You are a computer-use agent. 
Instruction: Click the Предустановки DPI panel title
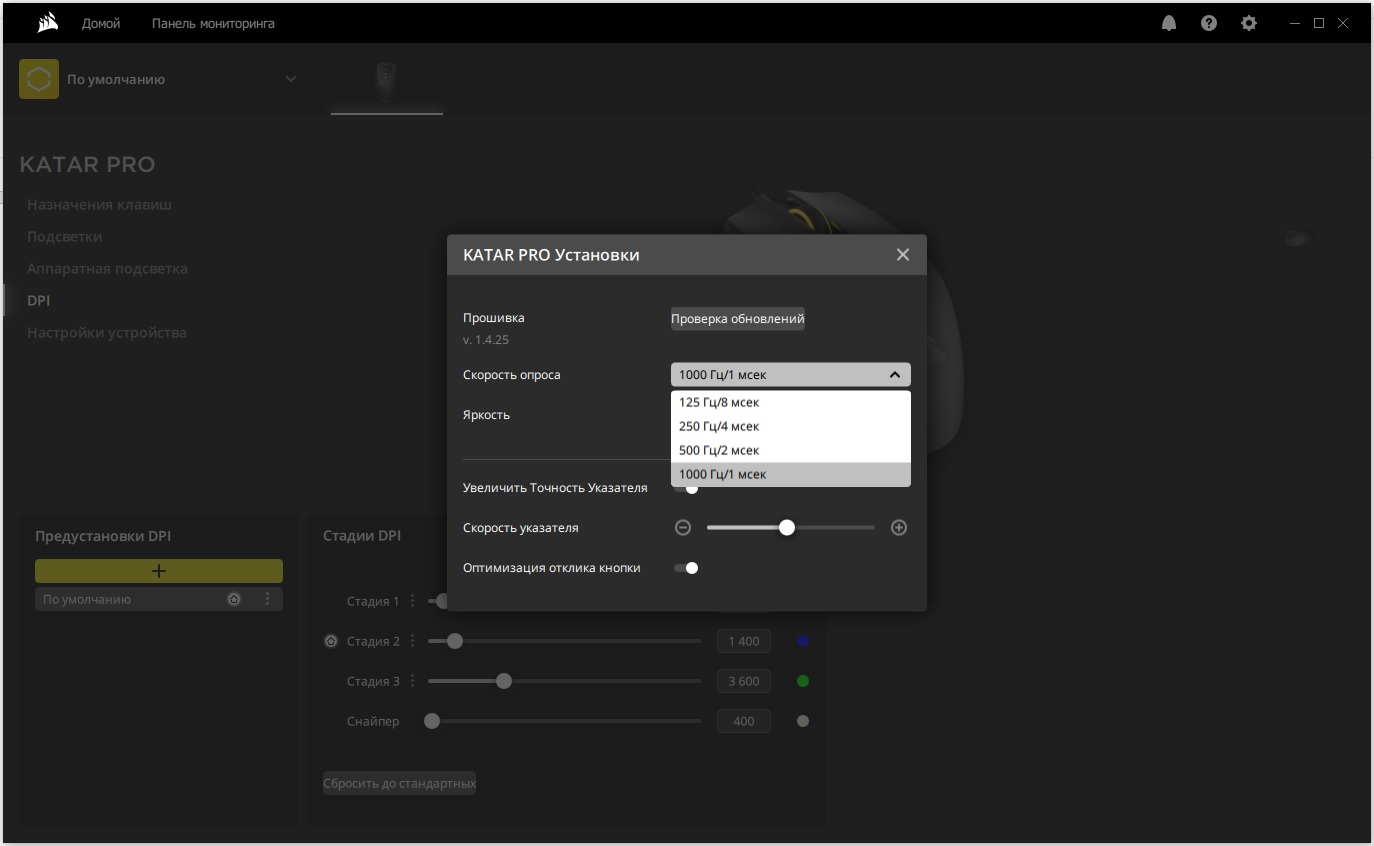tap(103, 536)
